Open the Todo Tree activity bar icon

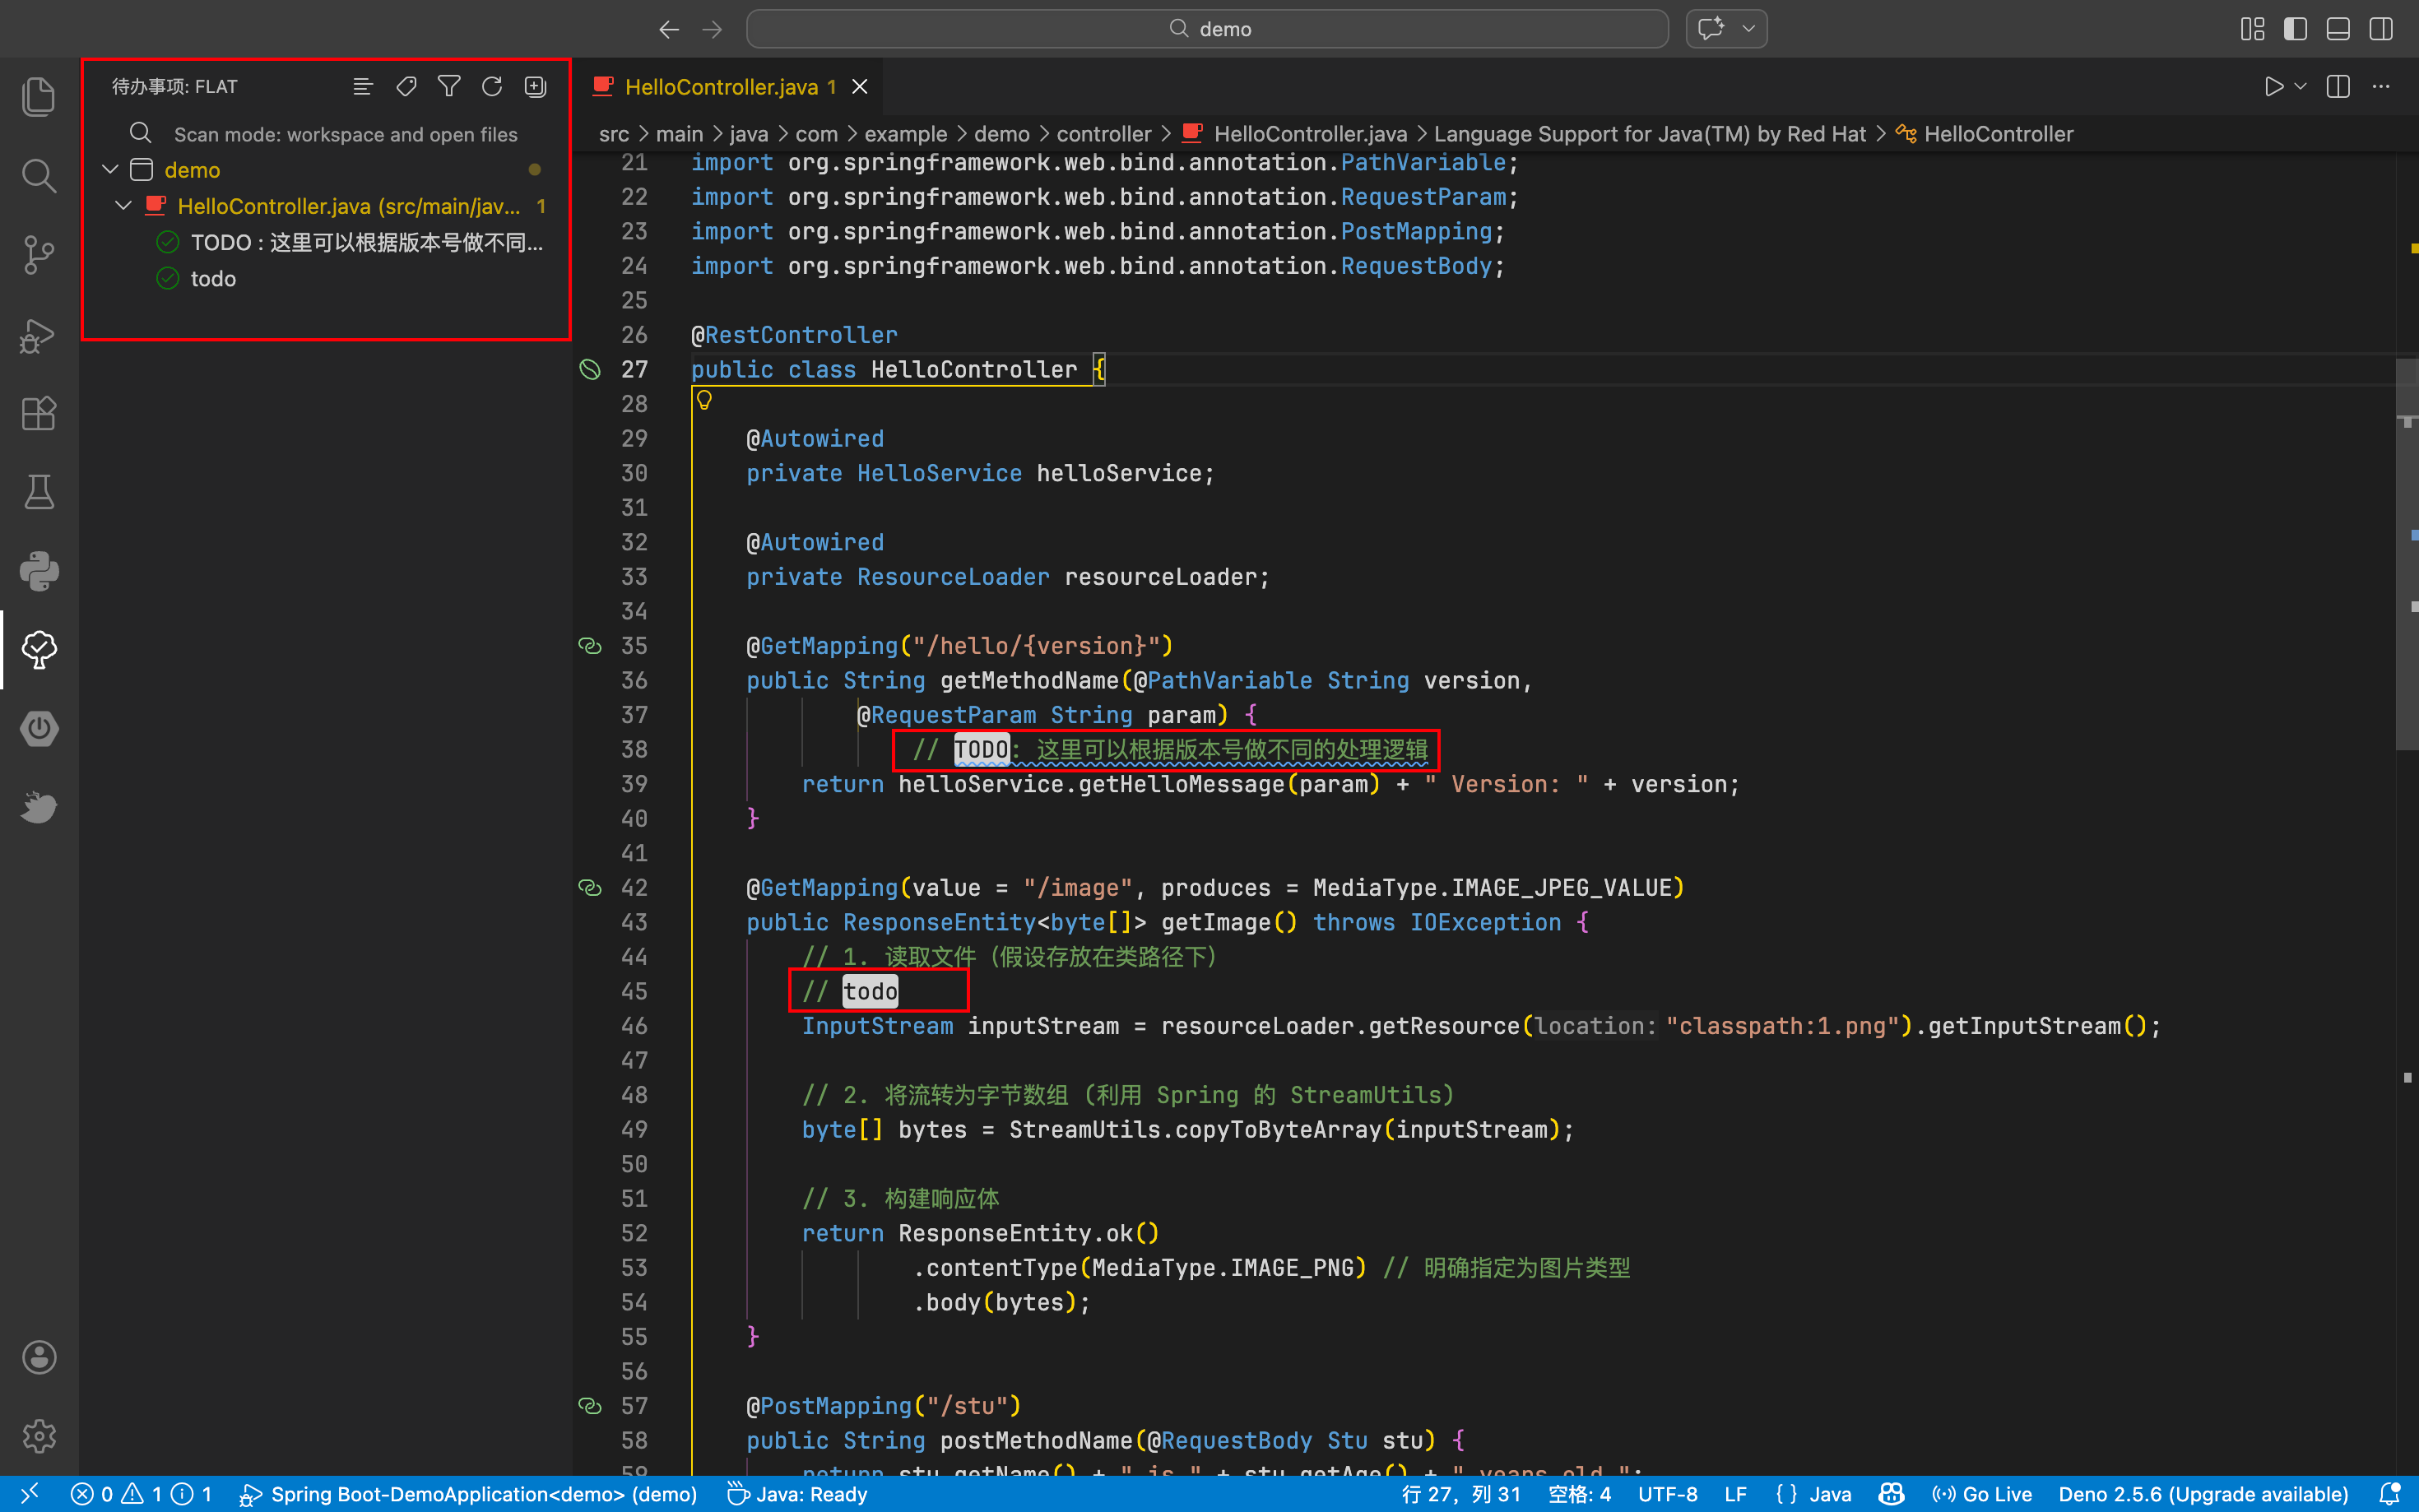[39, 650]
